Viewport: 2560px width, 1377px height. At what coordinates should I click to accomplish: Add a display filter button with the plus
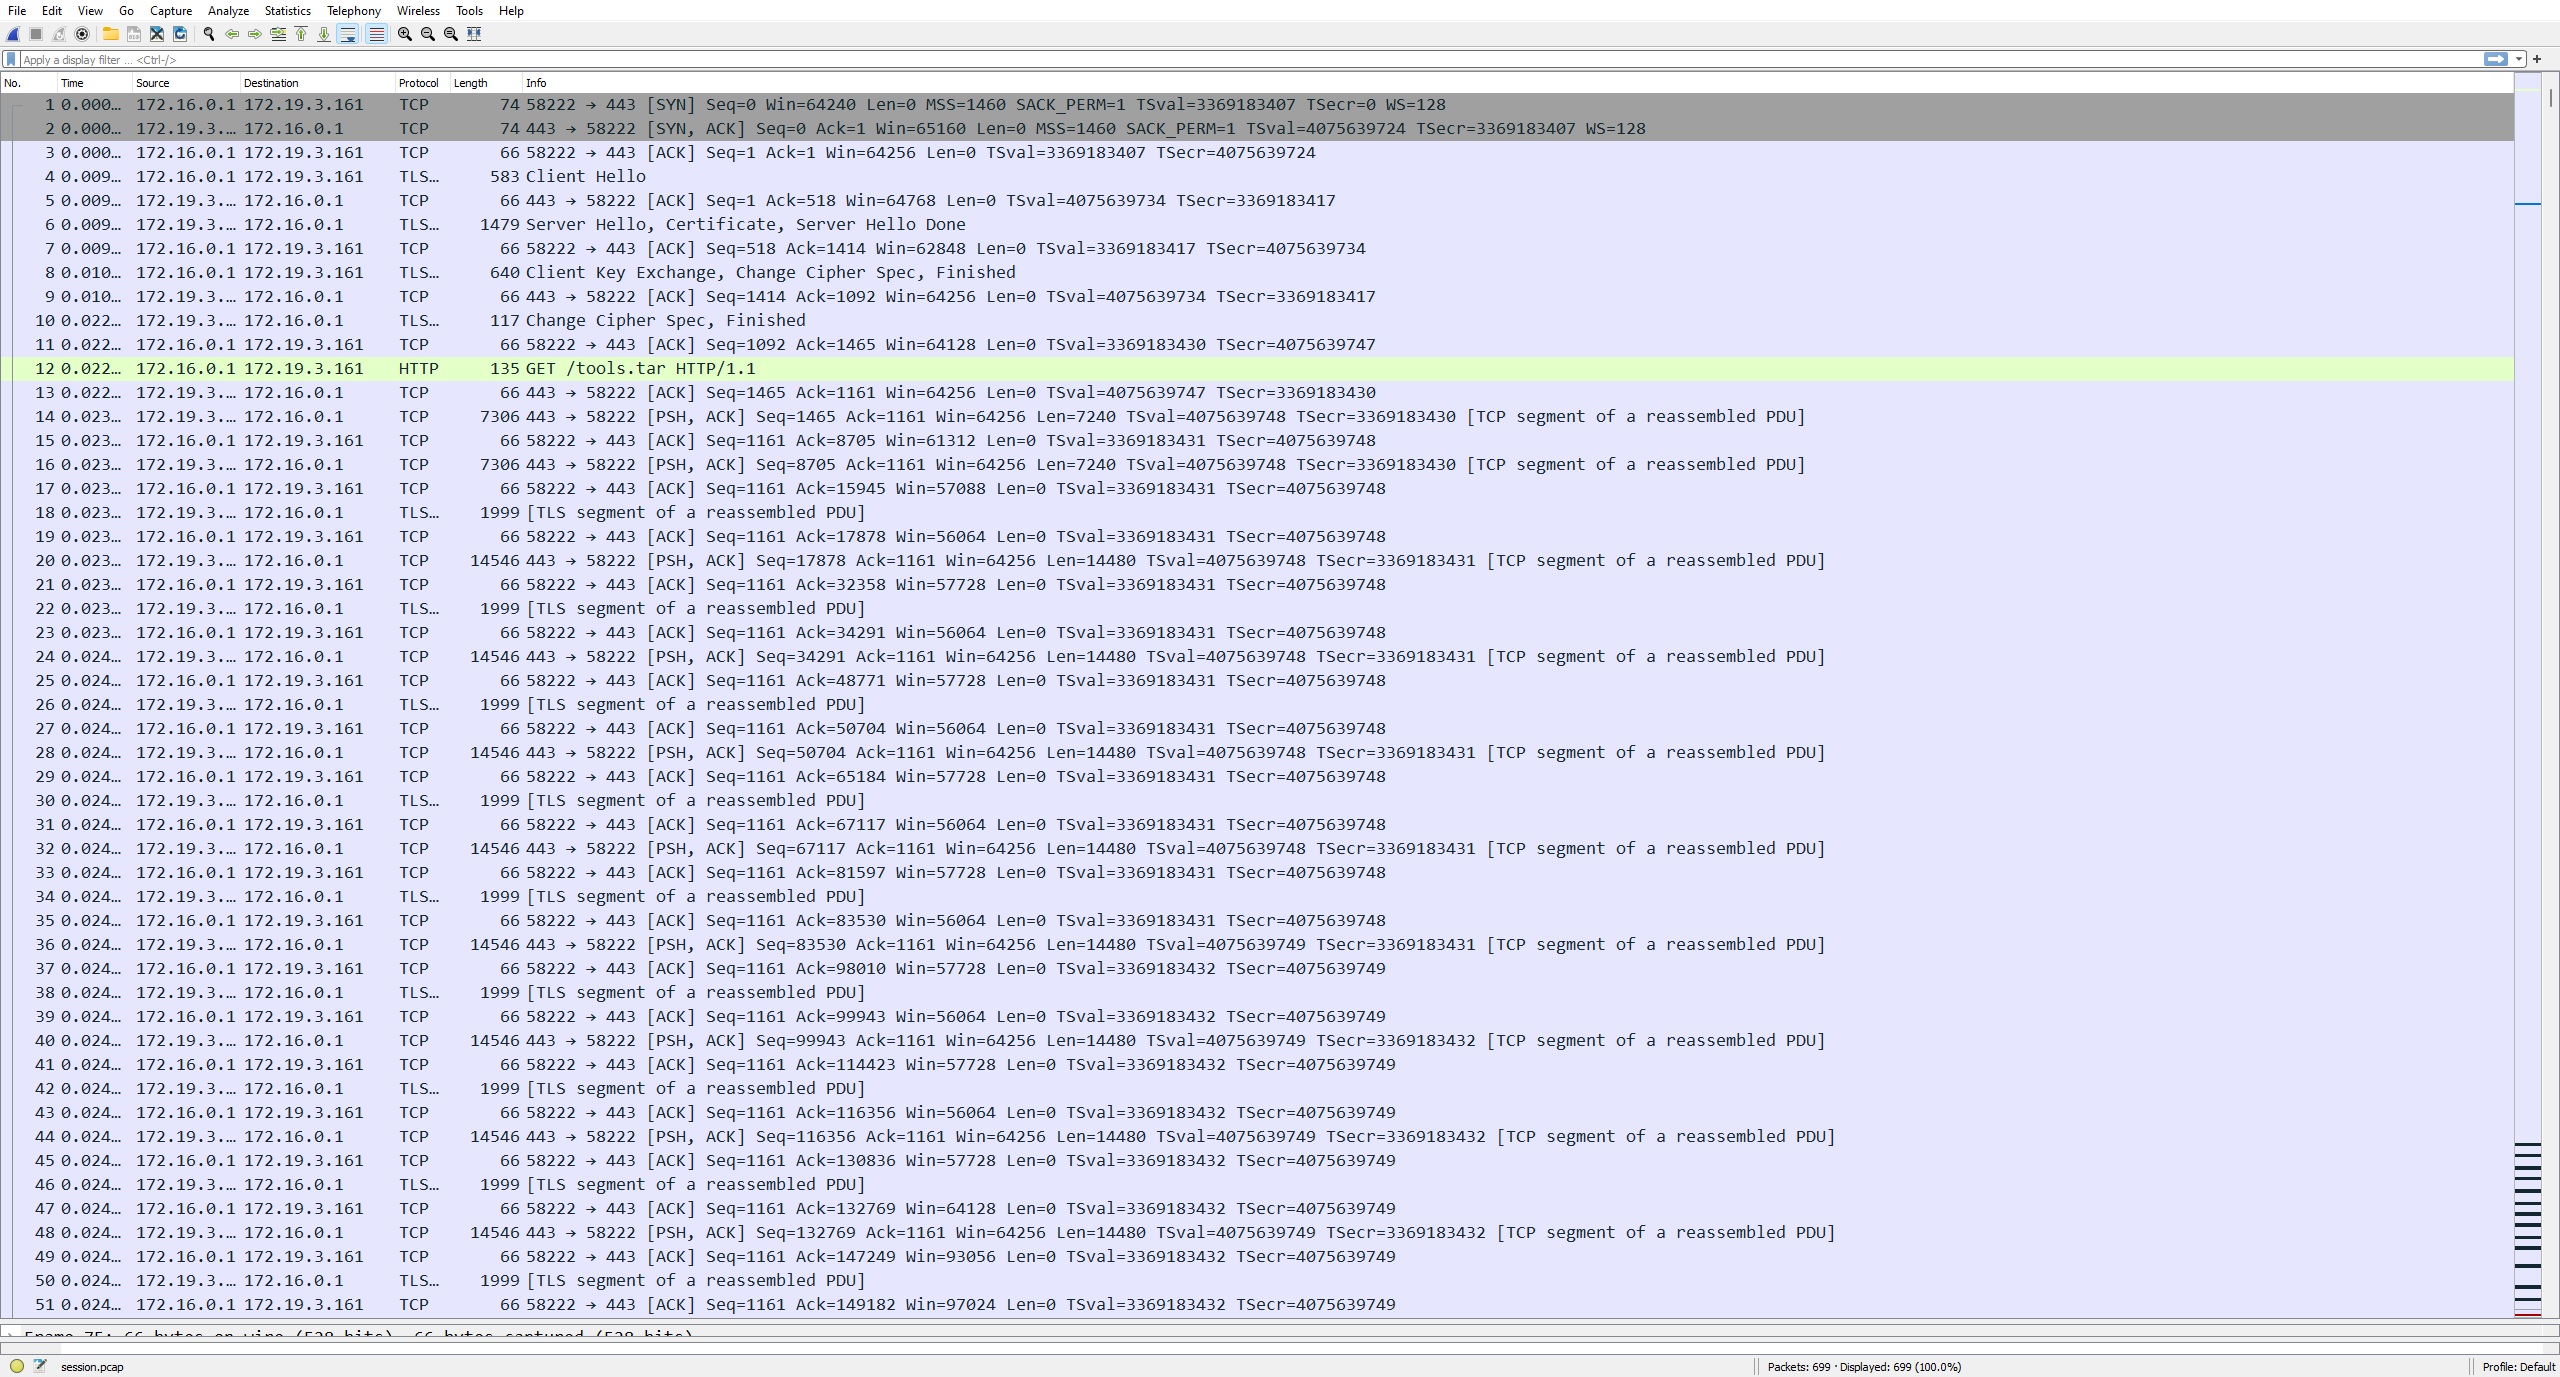tap(2537, 59)
